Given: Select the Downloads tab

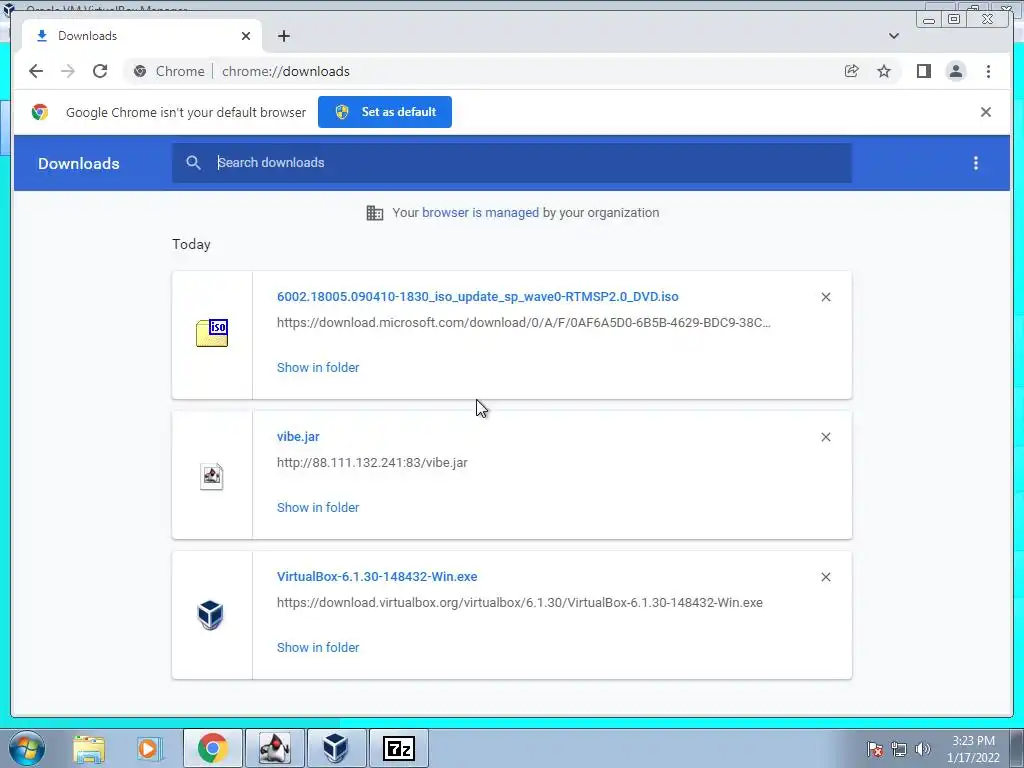Looking at the screenshot, I should click(x=142, y=36).
